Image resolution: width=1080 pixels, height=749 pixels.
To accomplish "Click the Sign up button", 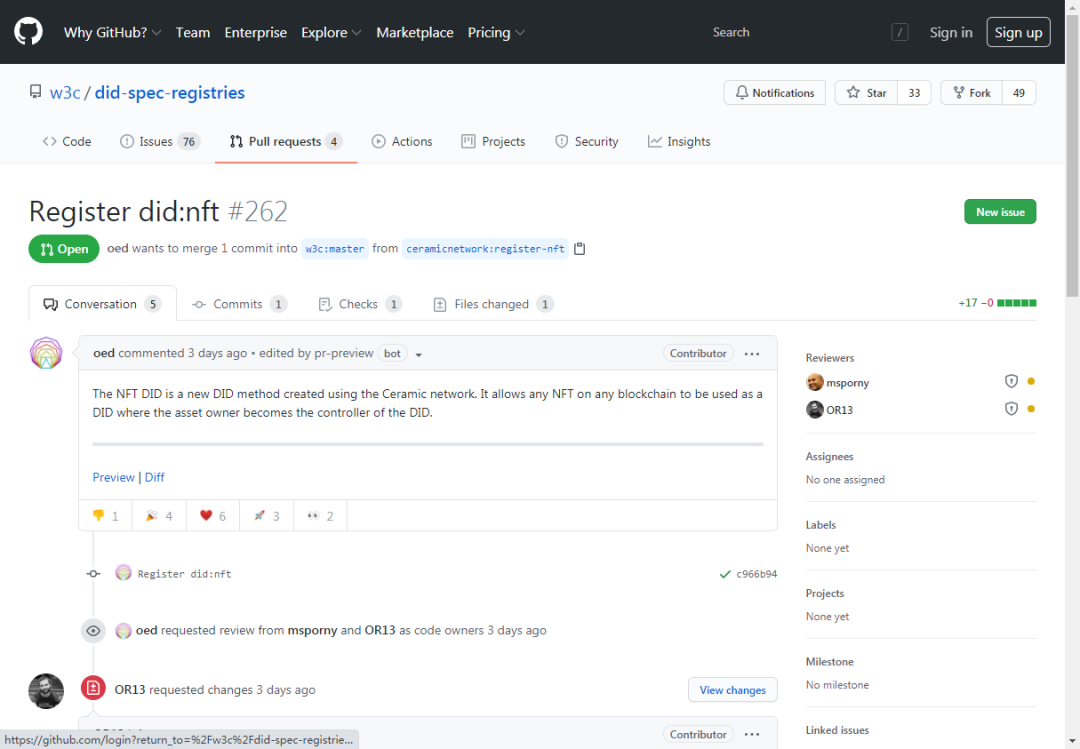I will click(x=1018, y=32).
